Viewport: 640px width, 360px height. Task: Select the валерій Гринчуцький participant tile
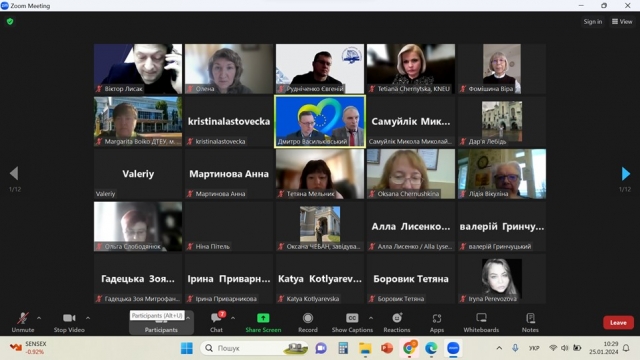502,227
